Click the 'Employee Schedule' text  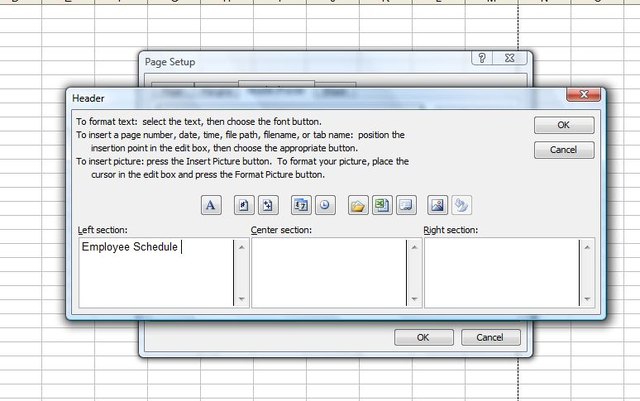[x=129, y=247]
